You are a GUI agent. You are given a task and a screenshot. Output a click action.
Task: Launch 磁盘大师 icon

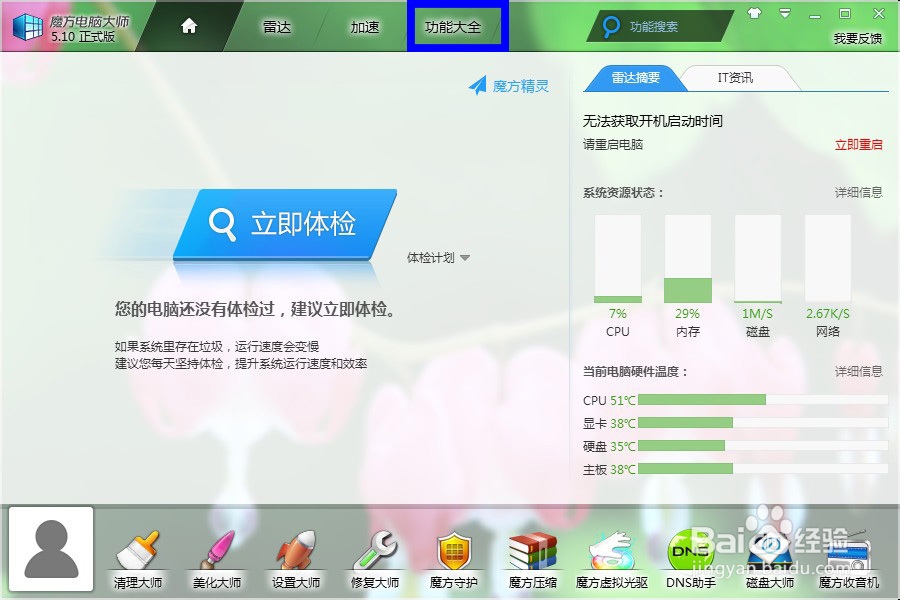[770, 550]
